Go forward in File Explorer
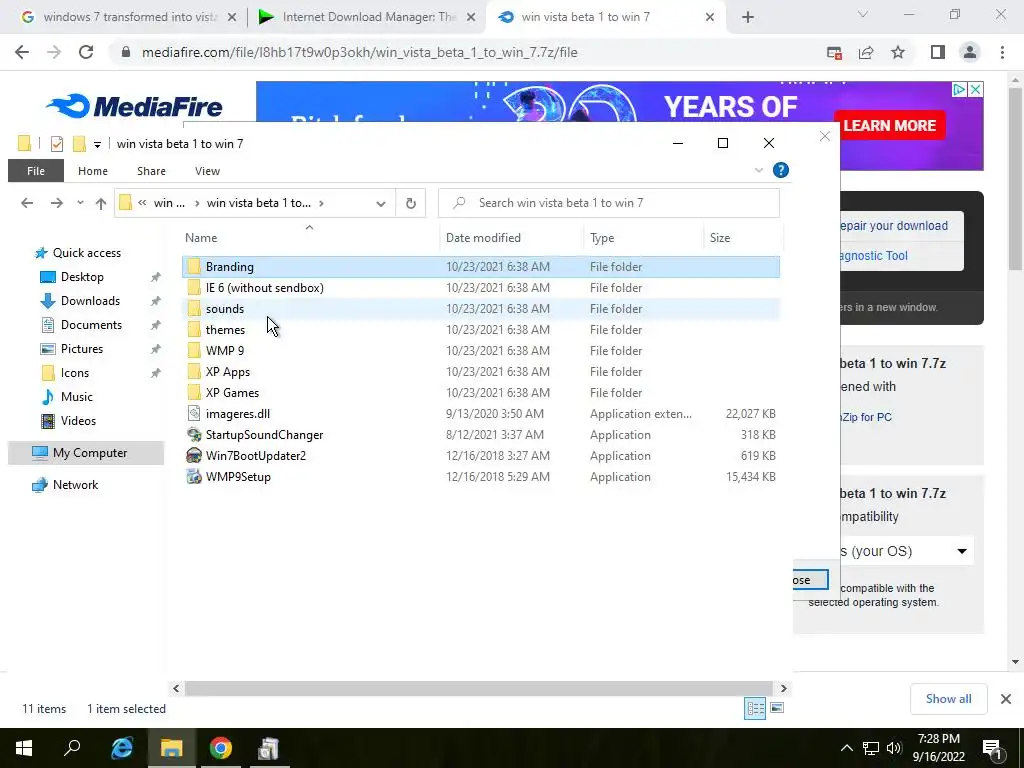This screenshot has width=1024, height=768. [57, 203]
